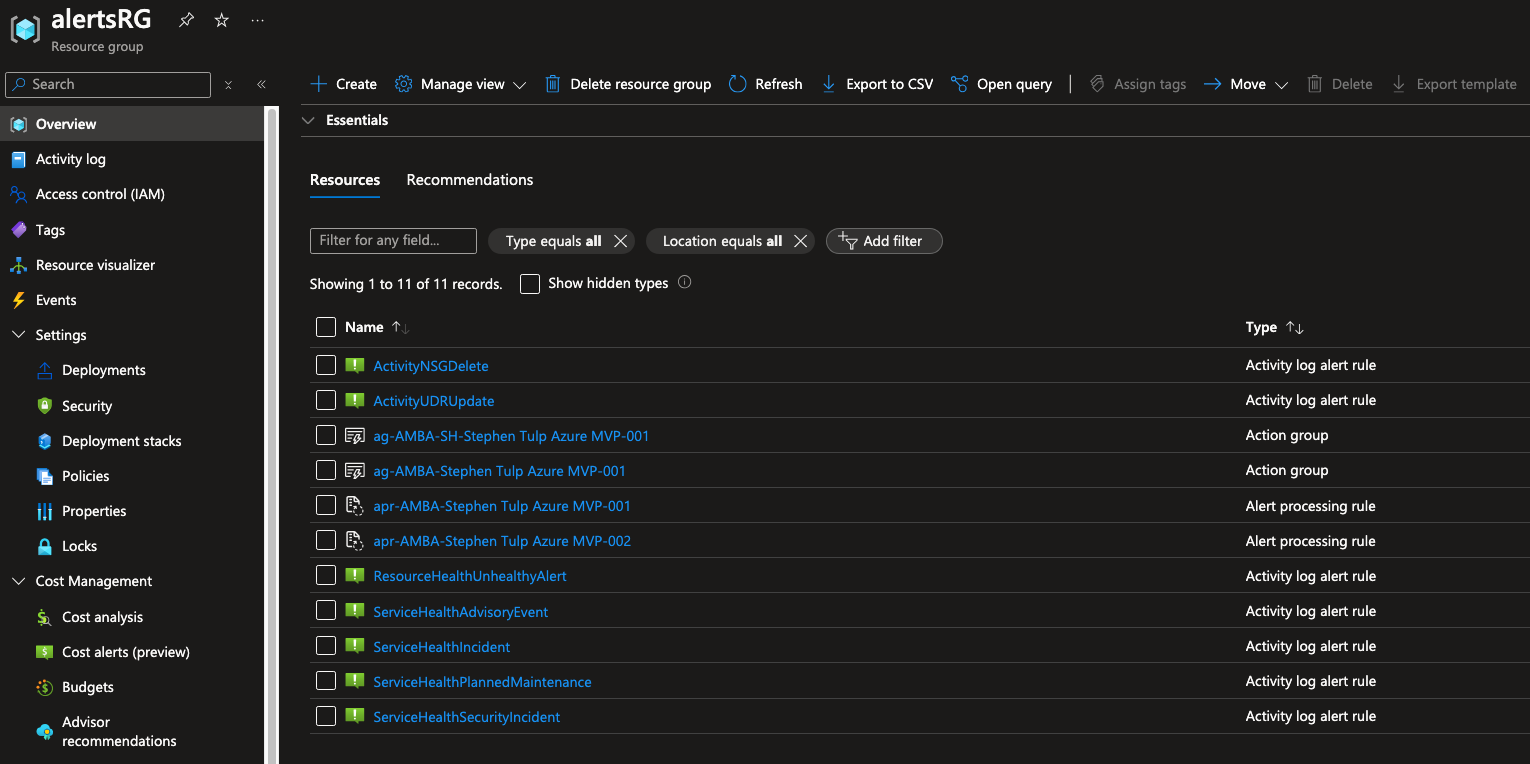Select the ActivityUDRUpdate row checkbox

click(326, 400)
